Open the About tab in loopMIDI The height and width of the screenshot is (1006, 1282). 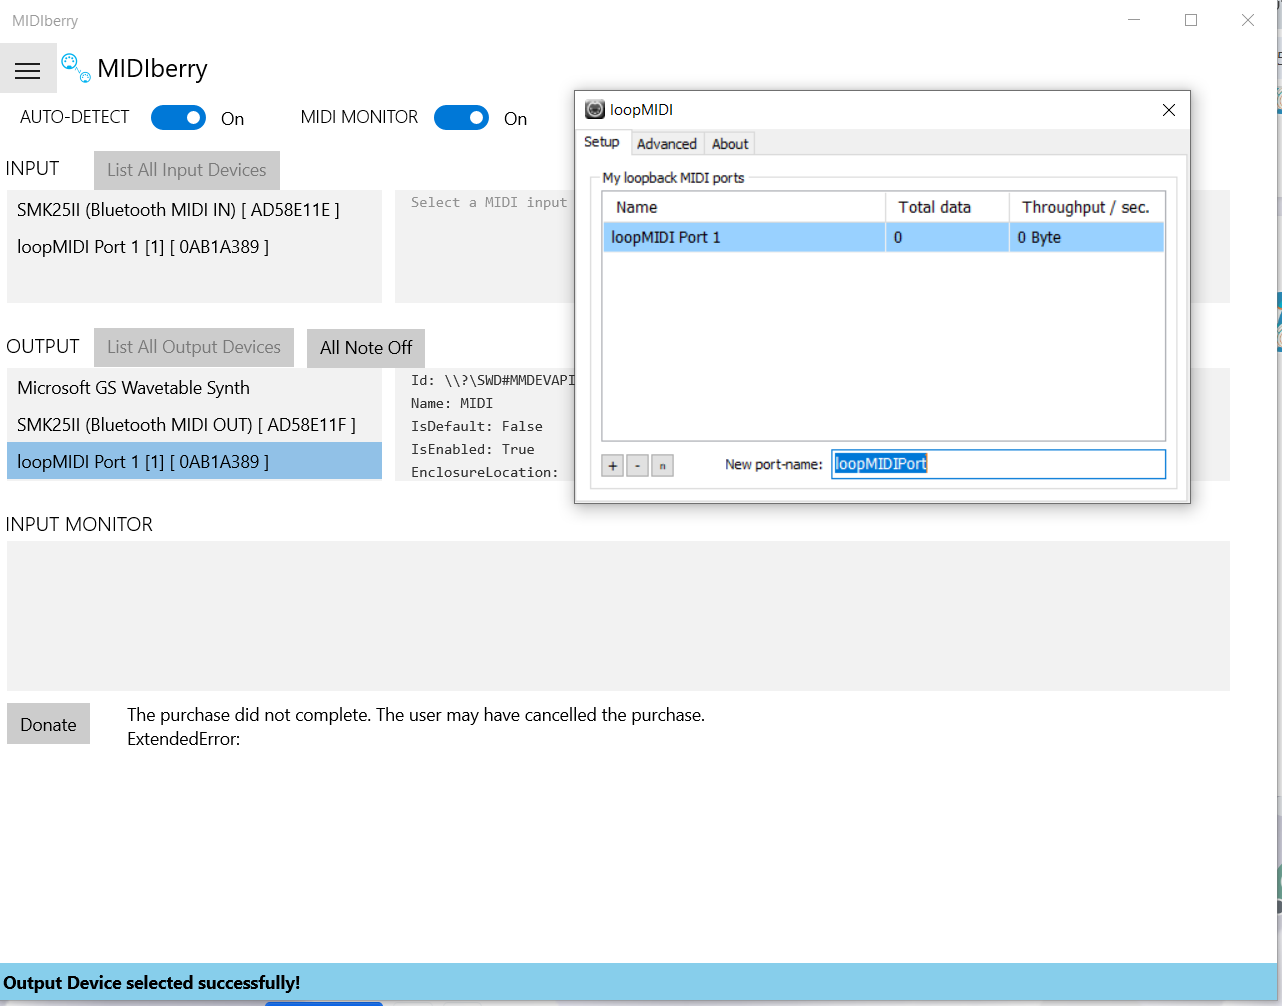click(730, 144)
